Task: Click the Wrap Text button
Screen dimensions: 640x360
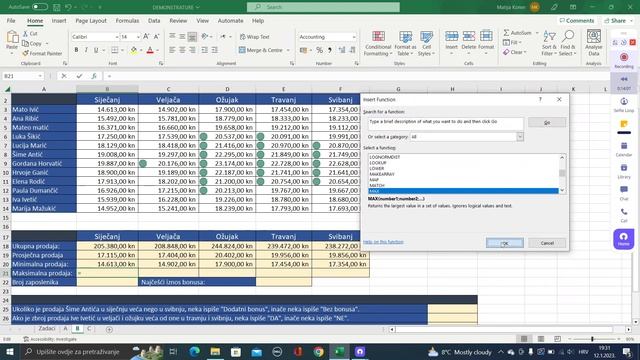Action: pos(255,37)
